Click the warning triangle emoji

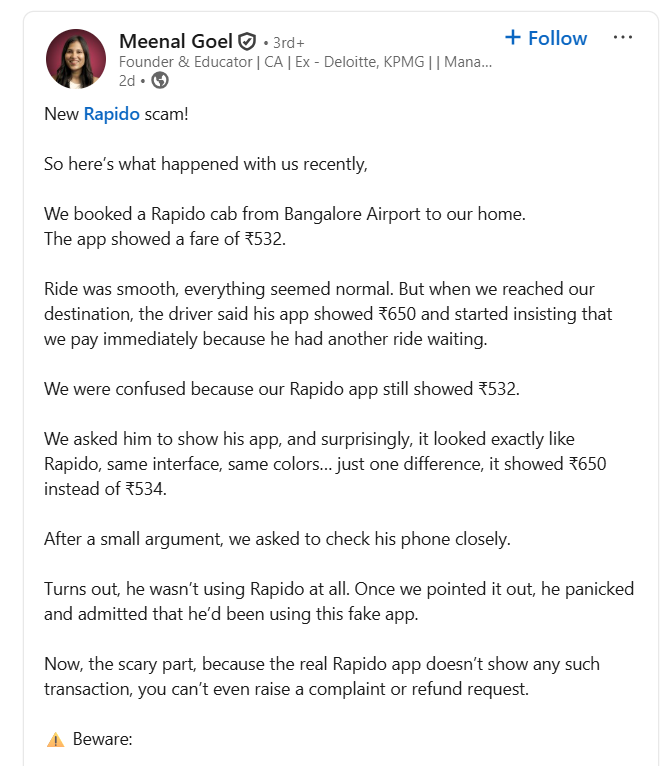[x=55, y=740]
